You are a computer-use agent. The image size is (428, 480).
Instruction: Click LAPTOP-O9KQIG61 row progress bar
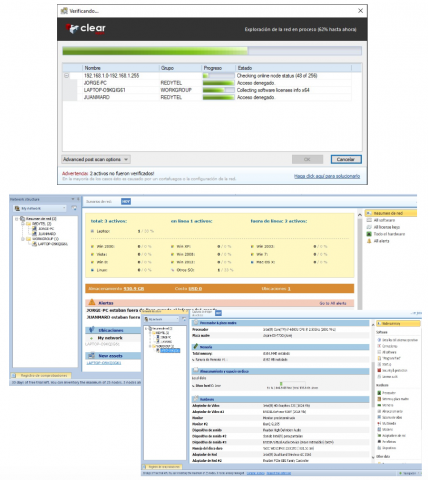click(218, 90)
